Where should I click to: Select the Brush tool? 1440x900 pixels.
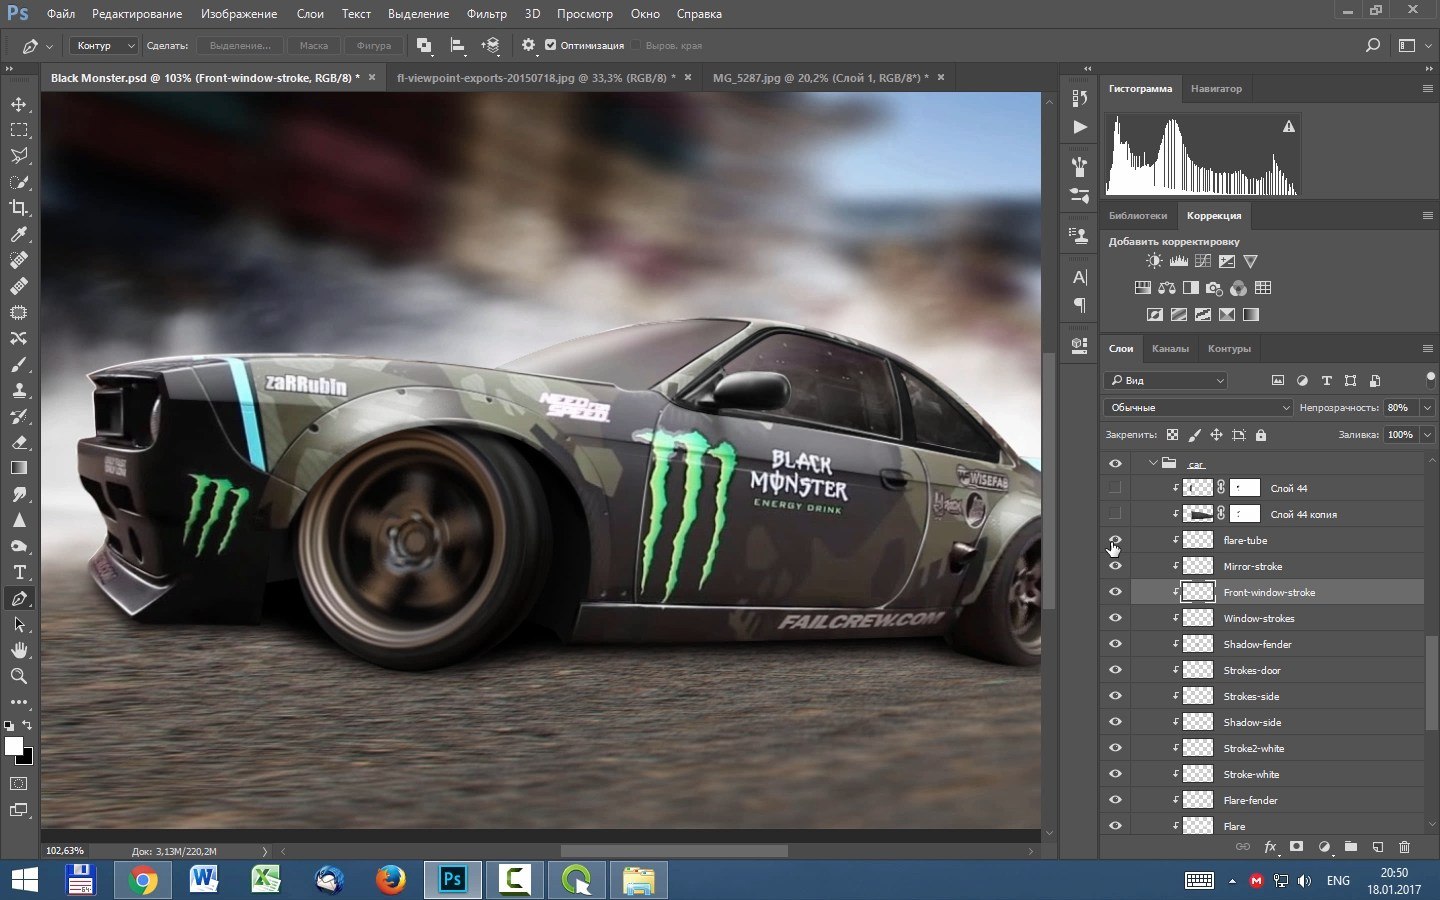[19, 364]
